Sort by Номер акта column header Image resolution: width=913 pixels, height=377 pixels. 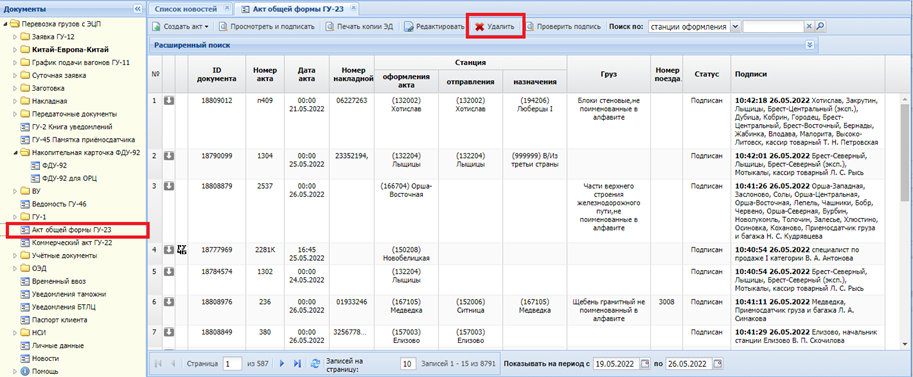(x=265, y=73)
